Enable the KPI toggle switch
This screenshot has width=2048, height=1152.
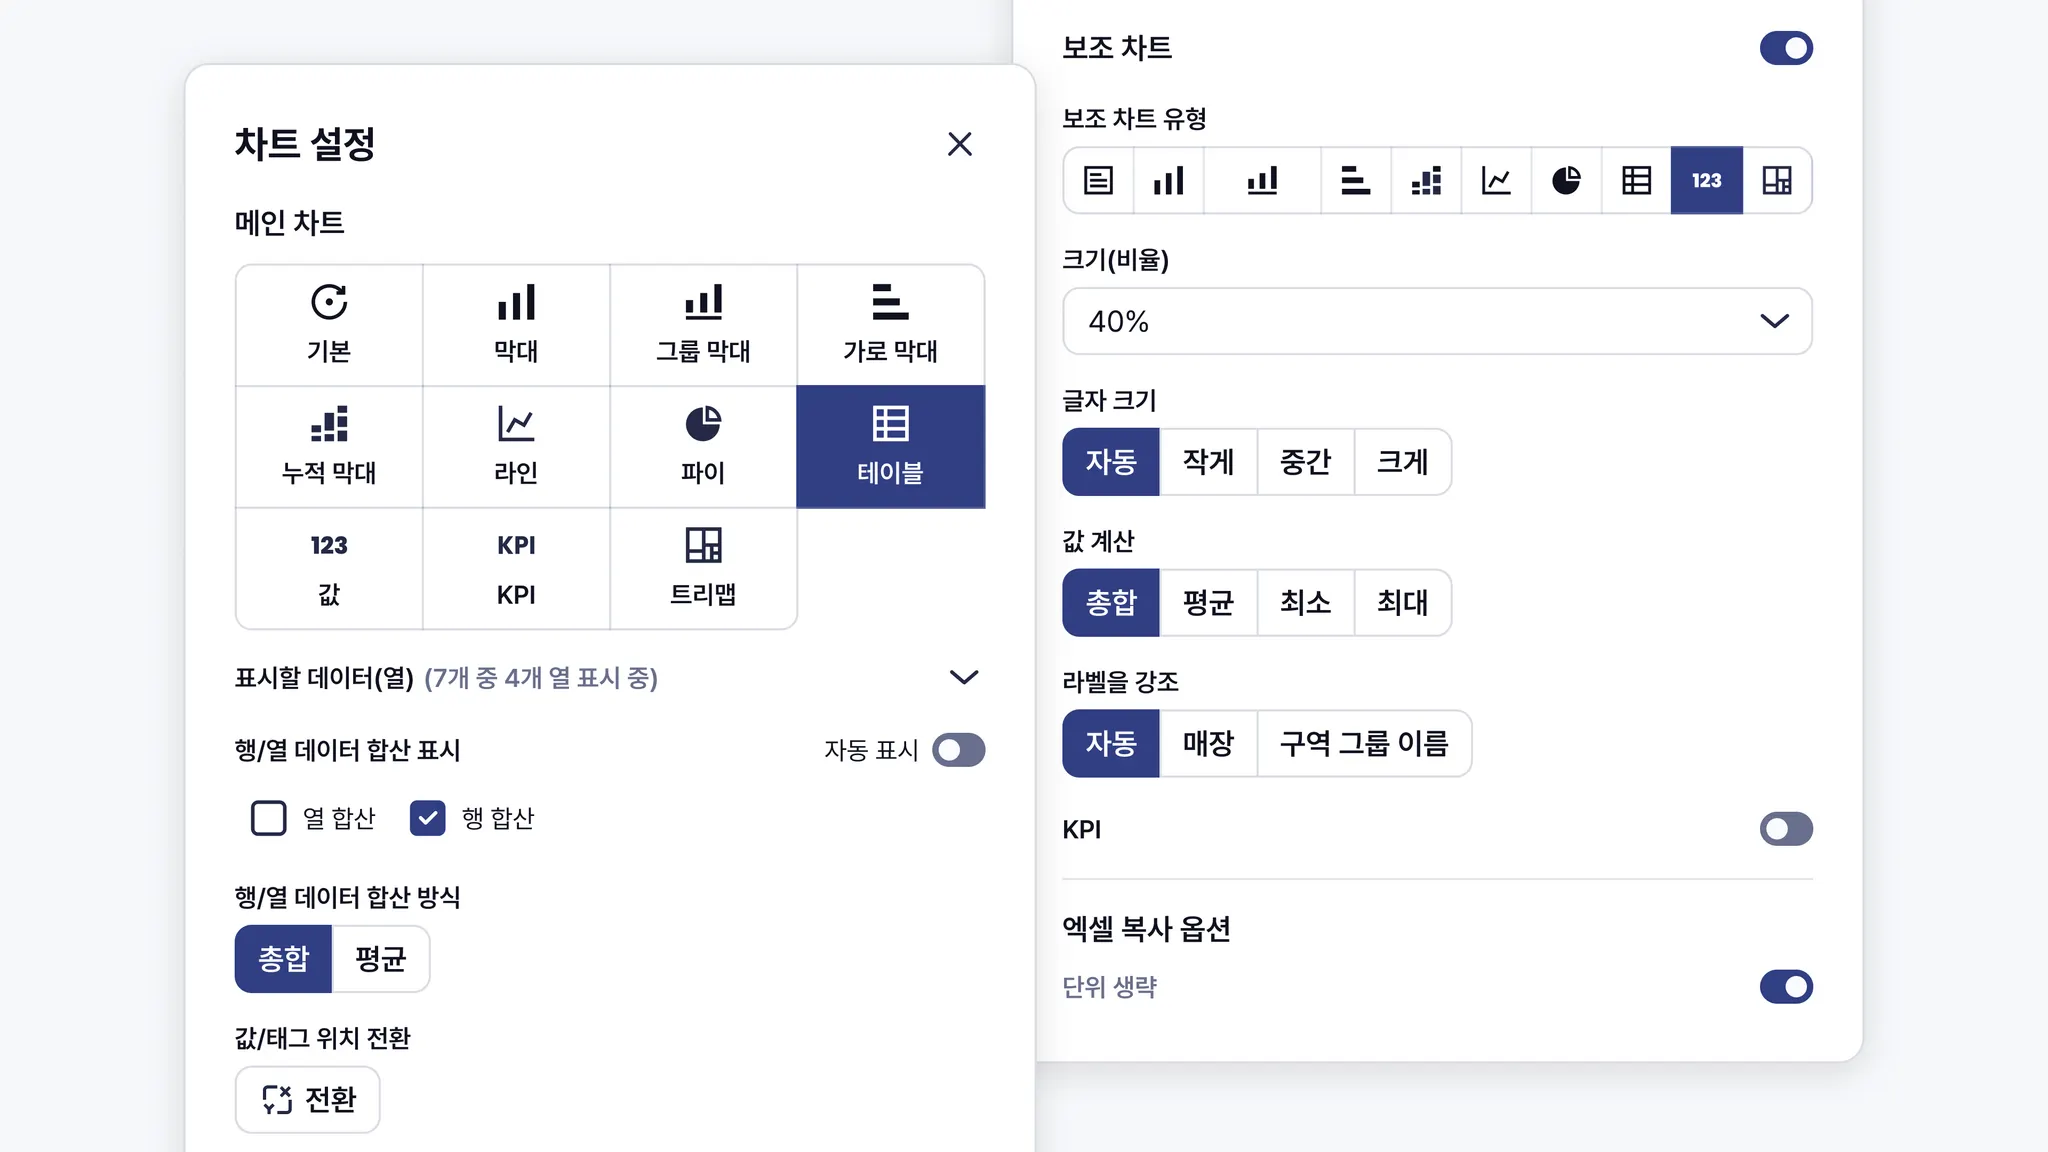click(x=1786, y=829)
